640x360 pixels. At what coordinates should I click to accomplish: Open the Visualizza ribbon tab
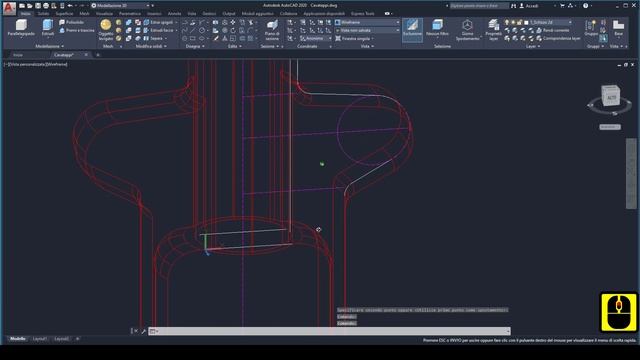[x=104, y=13]
